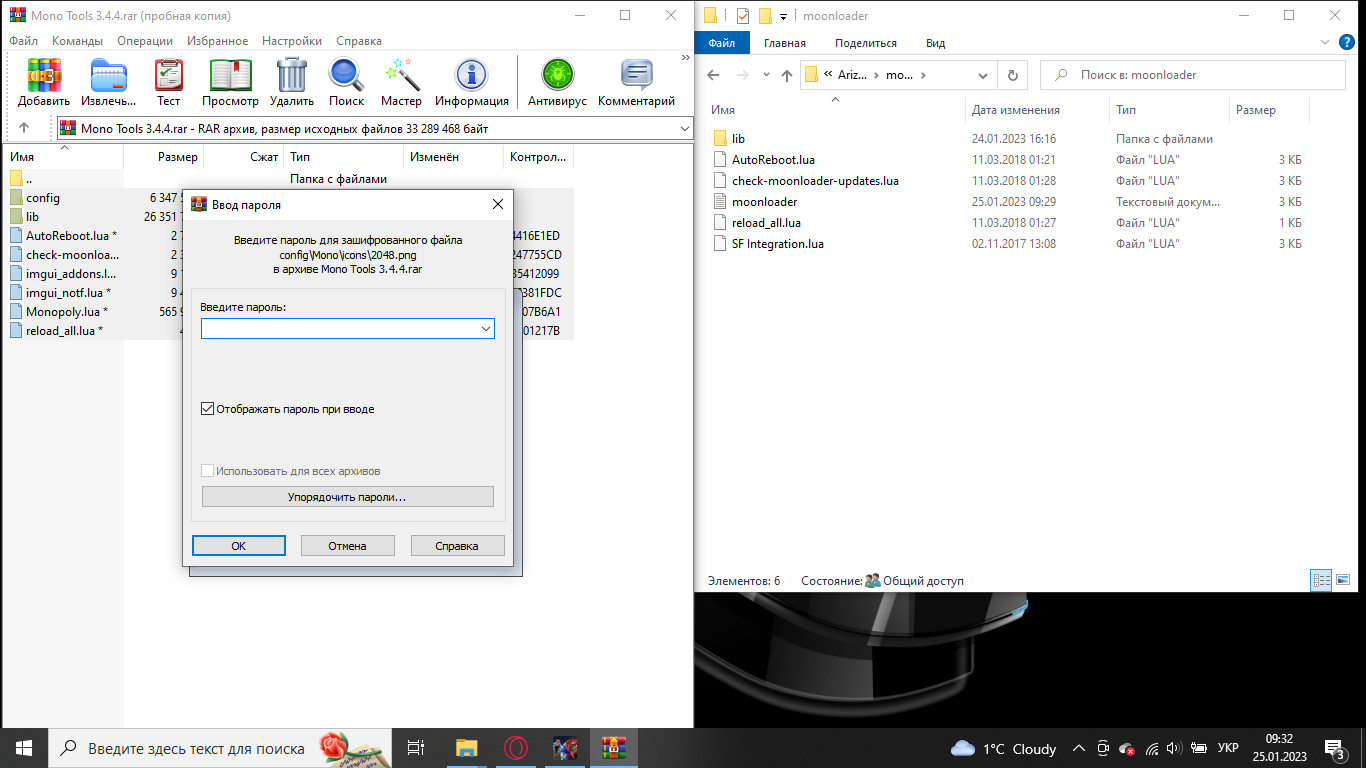Expand the archive path dropdown in WinRAR

[x=684, y=128]
